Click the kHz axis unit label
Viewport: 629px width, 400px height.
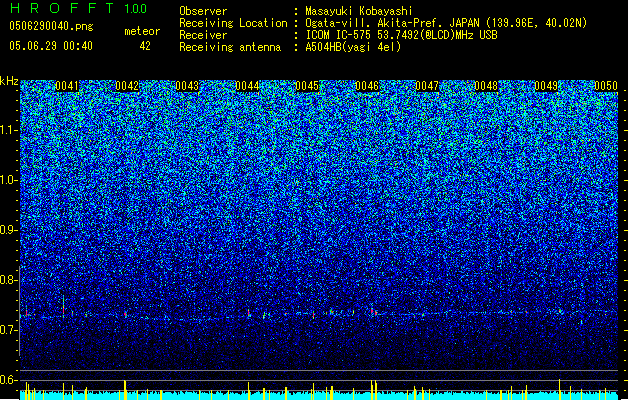[x=9, y=81]
